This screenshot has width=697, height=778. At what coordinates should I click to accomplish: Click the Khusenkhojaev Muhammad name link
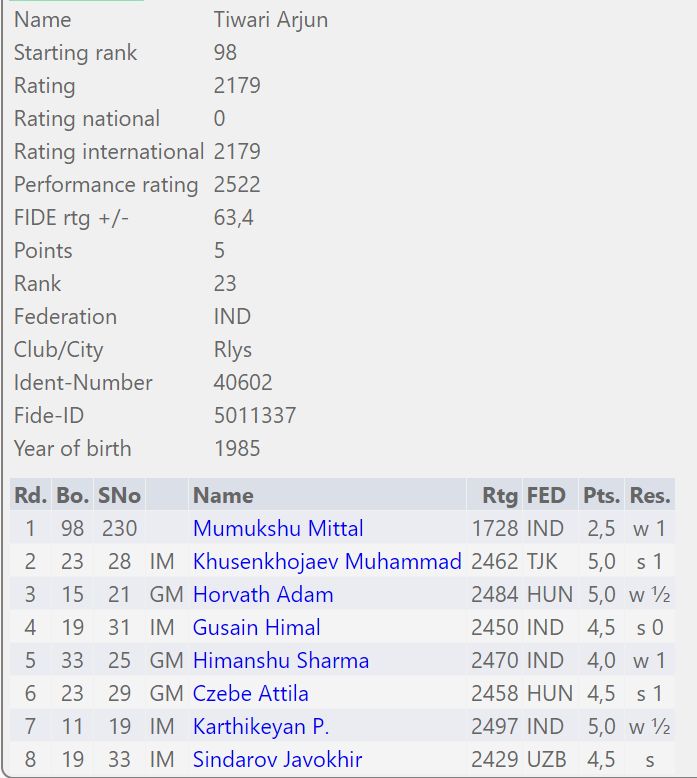click(327, 561)
